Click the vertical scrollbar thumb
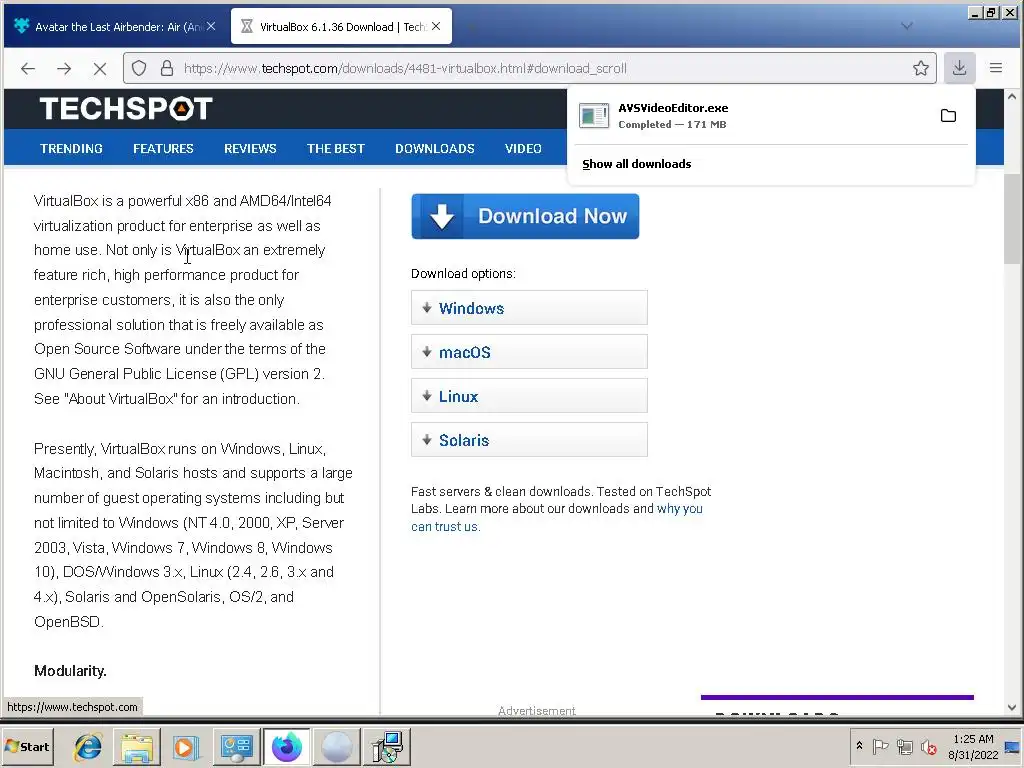 tap(1012, 219)
